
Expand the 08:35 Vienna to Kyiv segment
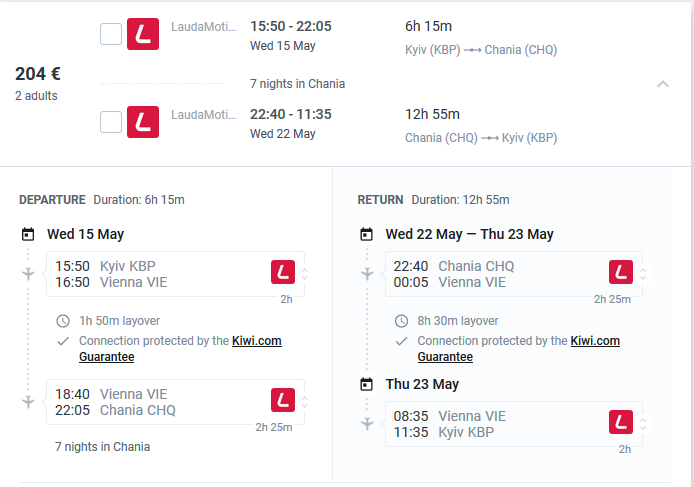642,424
